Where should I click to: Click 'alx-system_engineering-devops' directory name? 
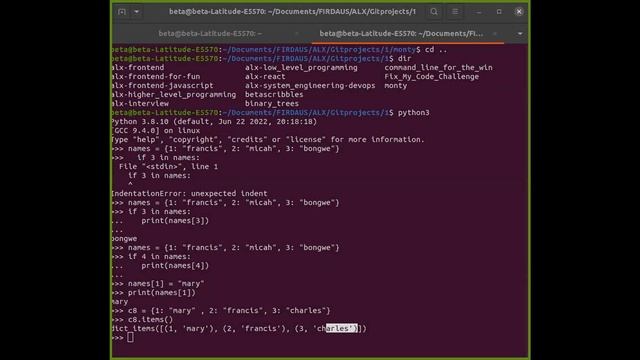310,86
